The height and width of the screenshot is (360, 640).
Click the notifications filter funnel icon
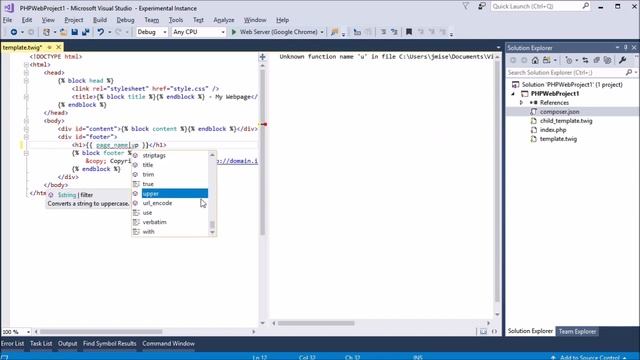[466, 6]
